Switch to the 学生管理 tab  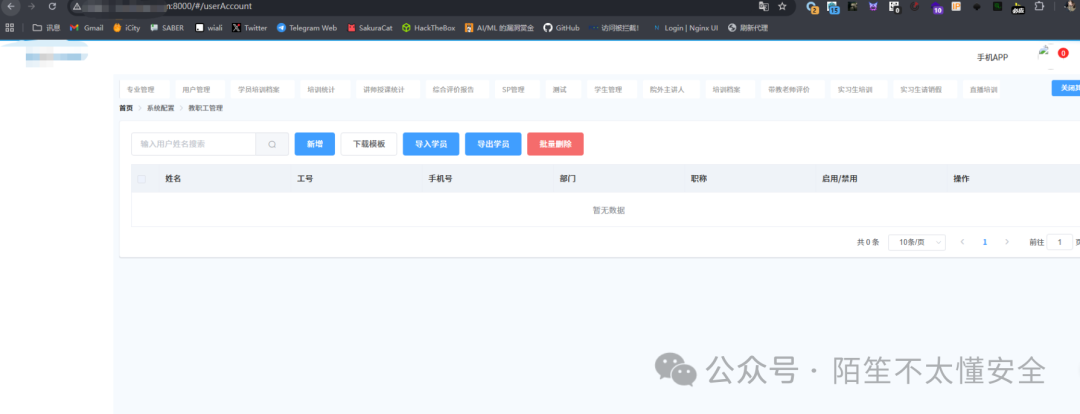[612, 90]
